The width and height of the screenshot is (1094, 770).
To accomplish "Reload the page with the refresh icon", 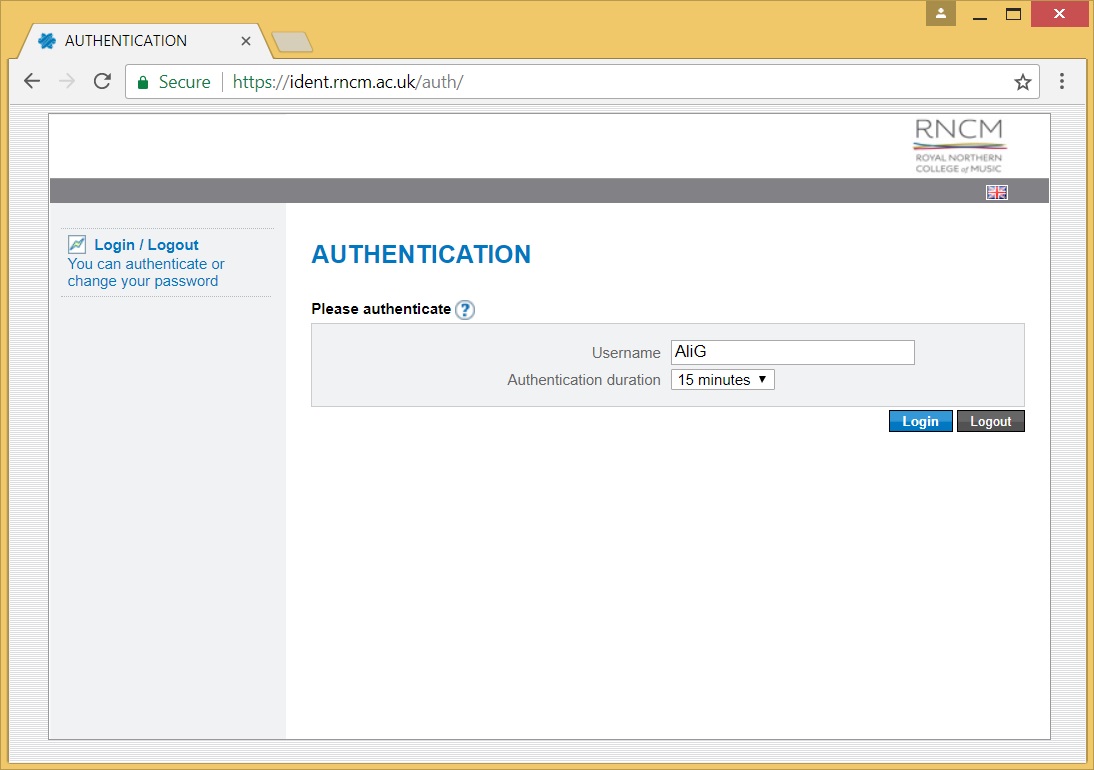I will pos(101,81).
